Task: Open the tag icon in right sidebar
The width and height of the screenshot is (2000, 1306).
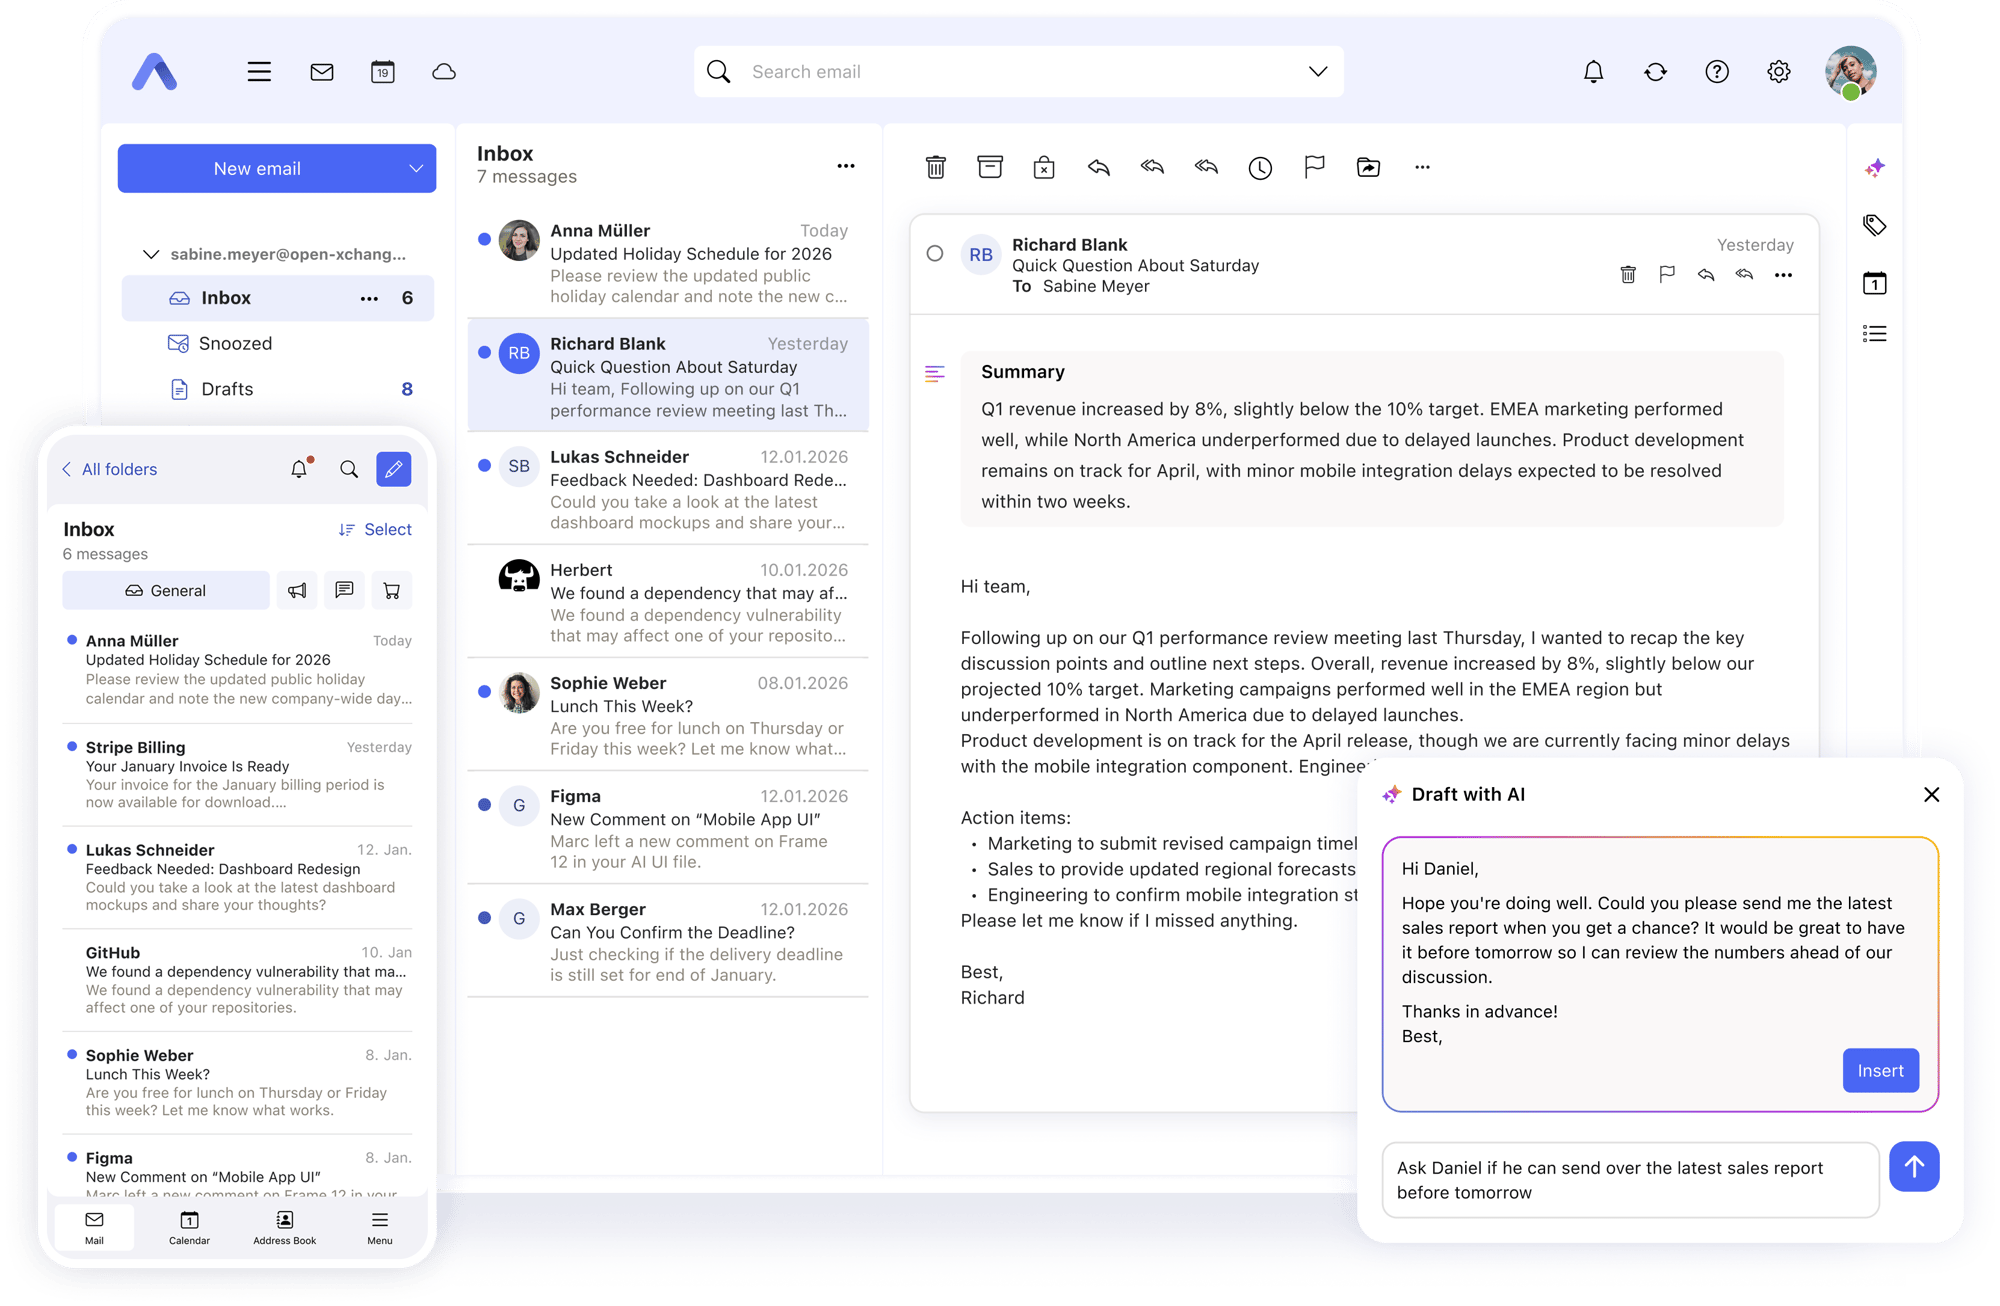Action: click(1875, 225)
